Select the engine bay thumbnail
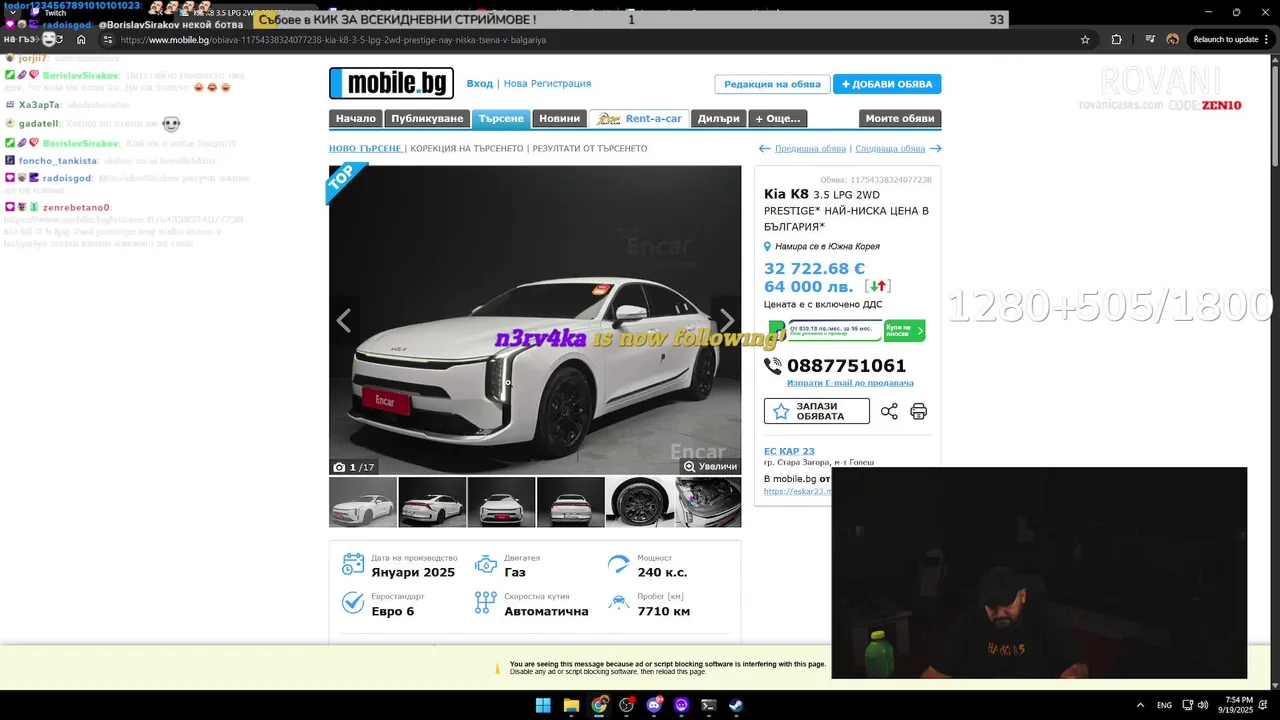Screen dimensions: 1280x720 709,502
